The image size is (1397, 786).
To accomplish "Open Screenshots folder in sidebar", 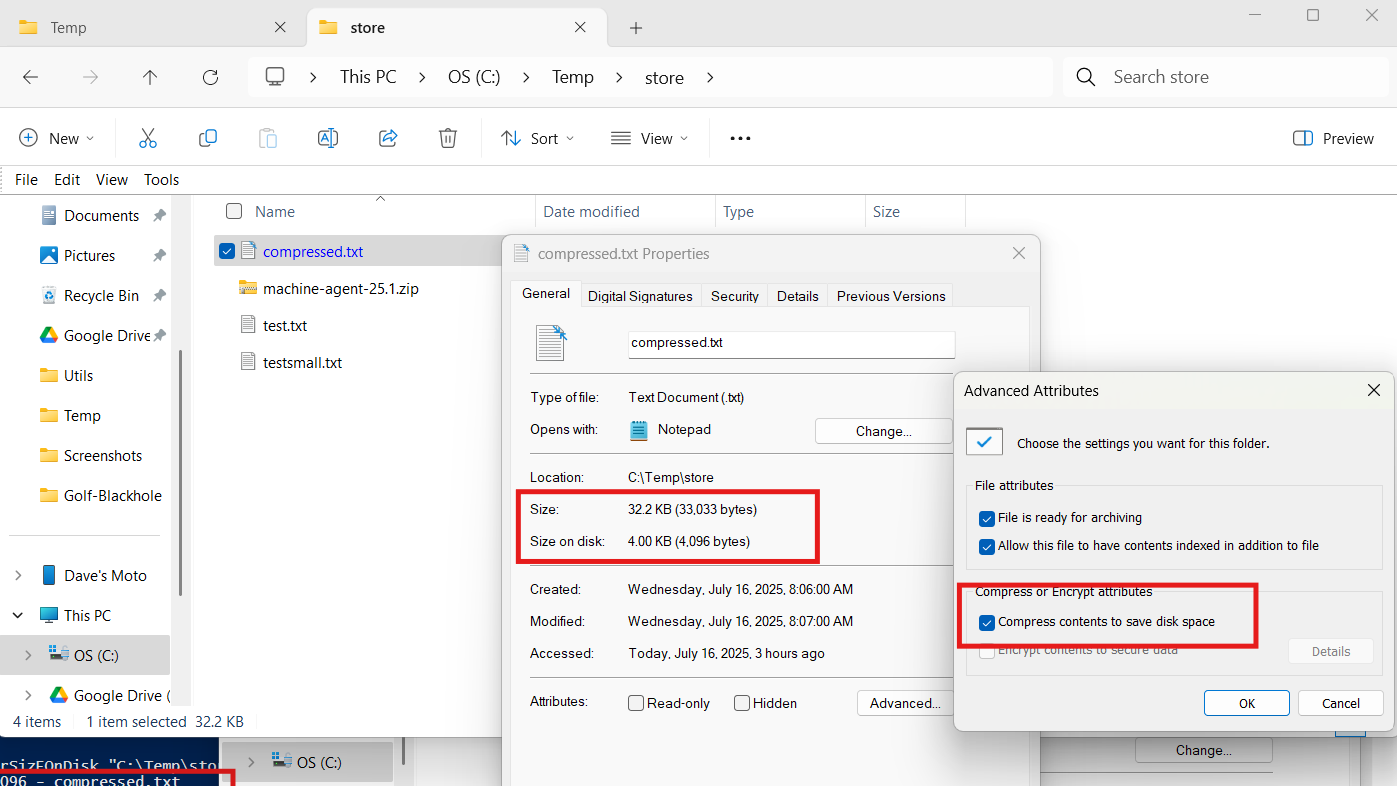I will pos(90,456).
